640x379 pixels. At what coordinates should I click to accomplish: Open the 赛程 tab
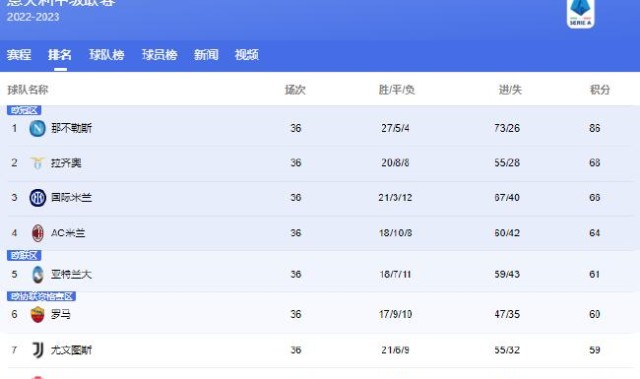19,55
